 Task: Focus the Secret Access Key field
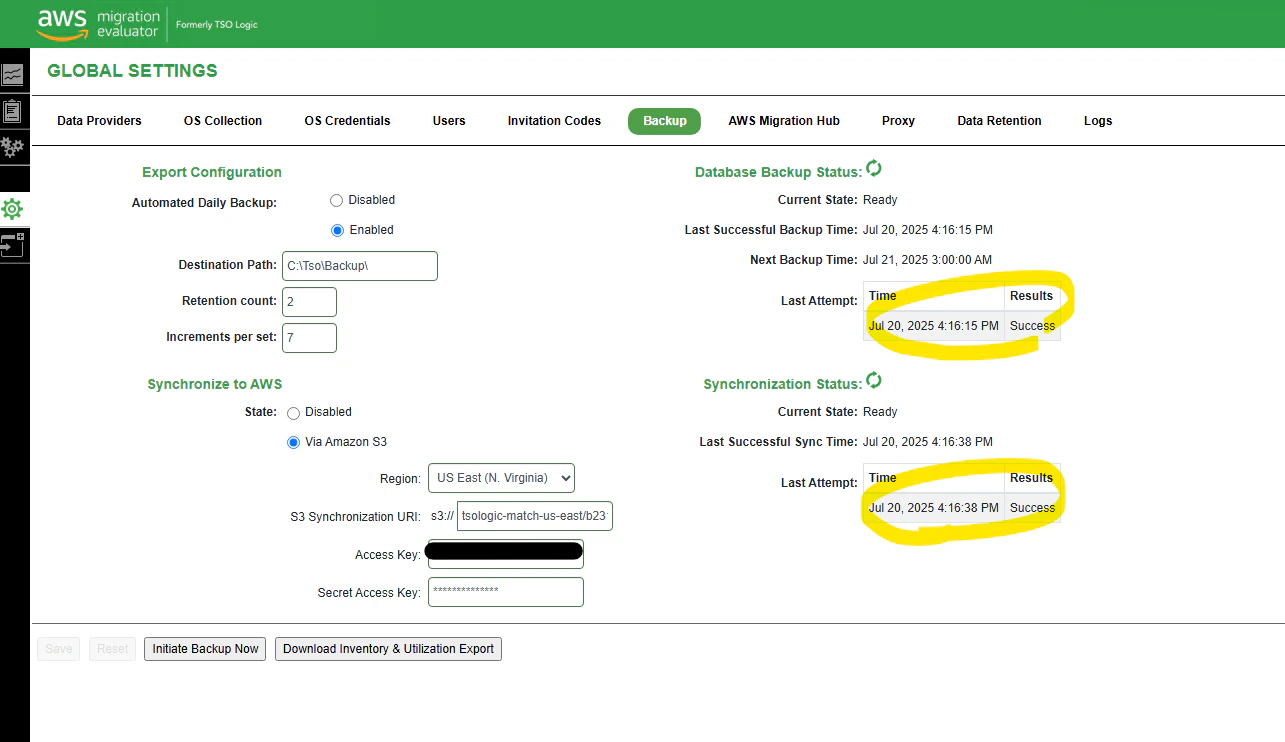506,592
